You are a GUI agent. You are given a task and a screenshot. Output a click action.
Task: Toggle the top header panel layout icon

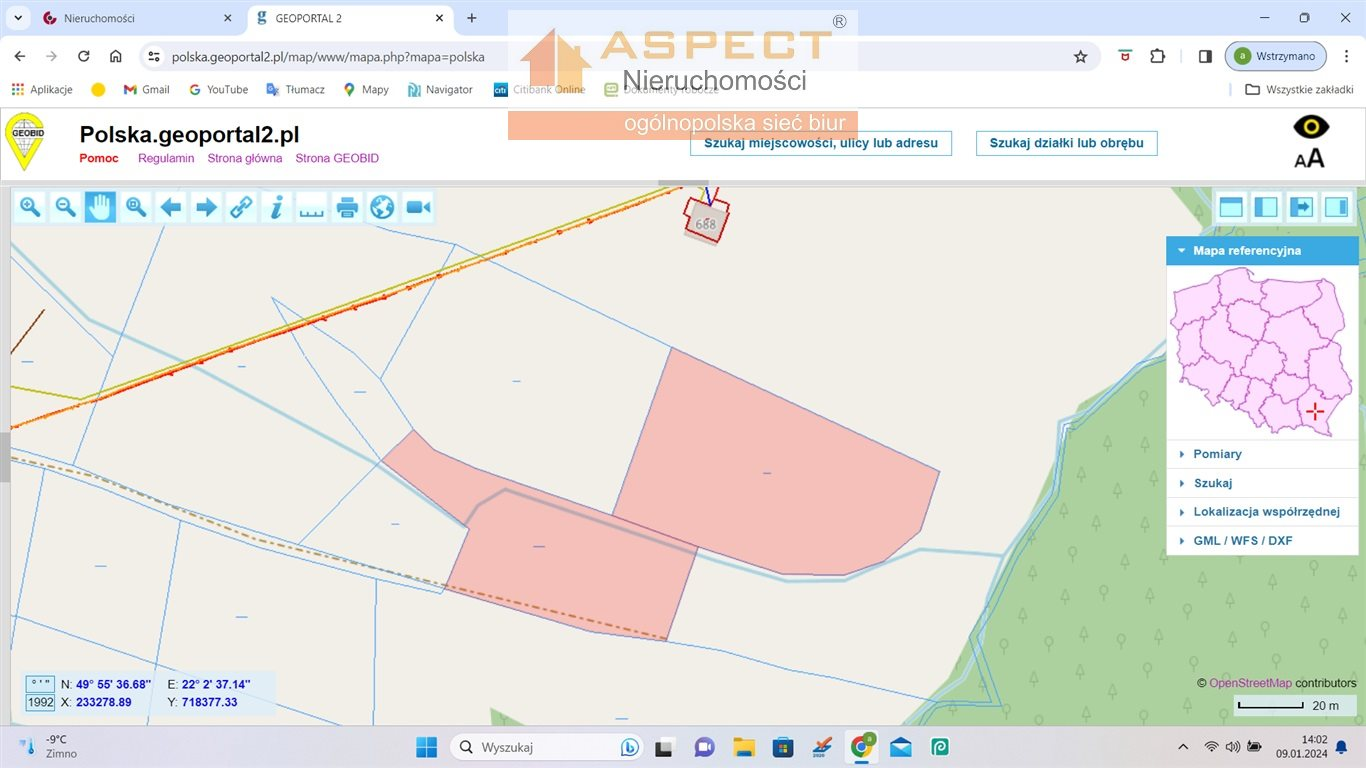click(1231, 207)
